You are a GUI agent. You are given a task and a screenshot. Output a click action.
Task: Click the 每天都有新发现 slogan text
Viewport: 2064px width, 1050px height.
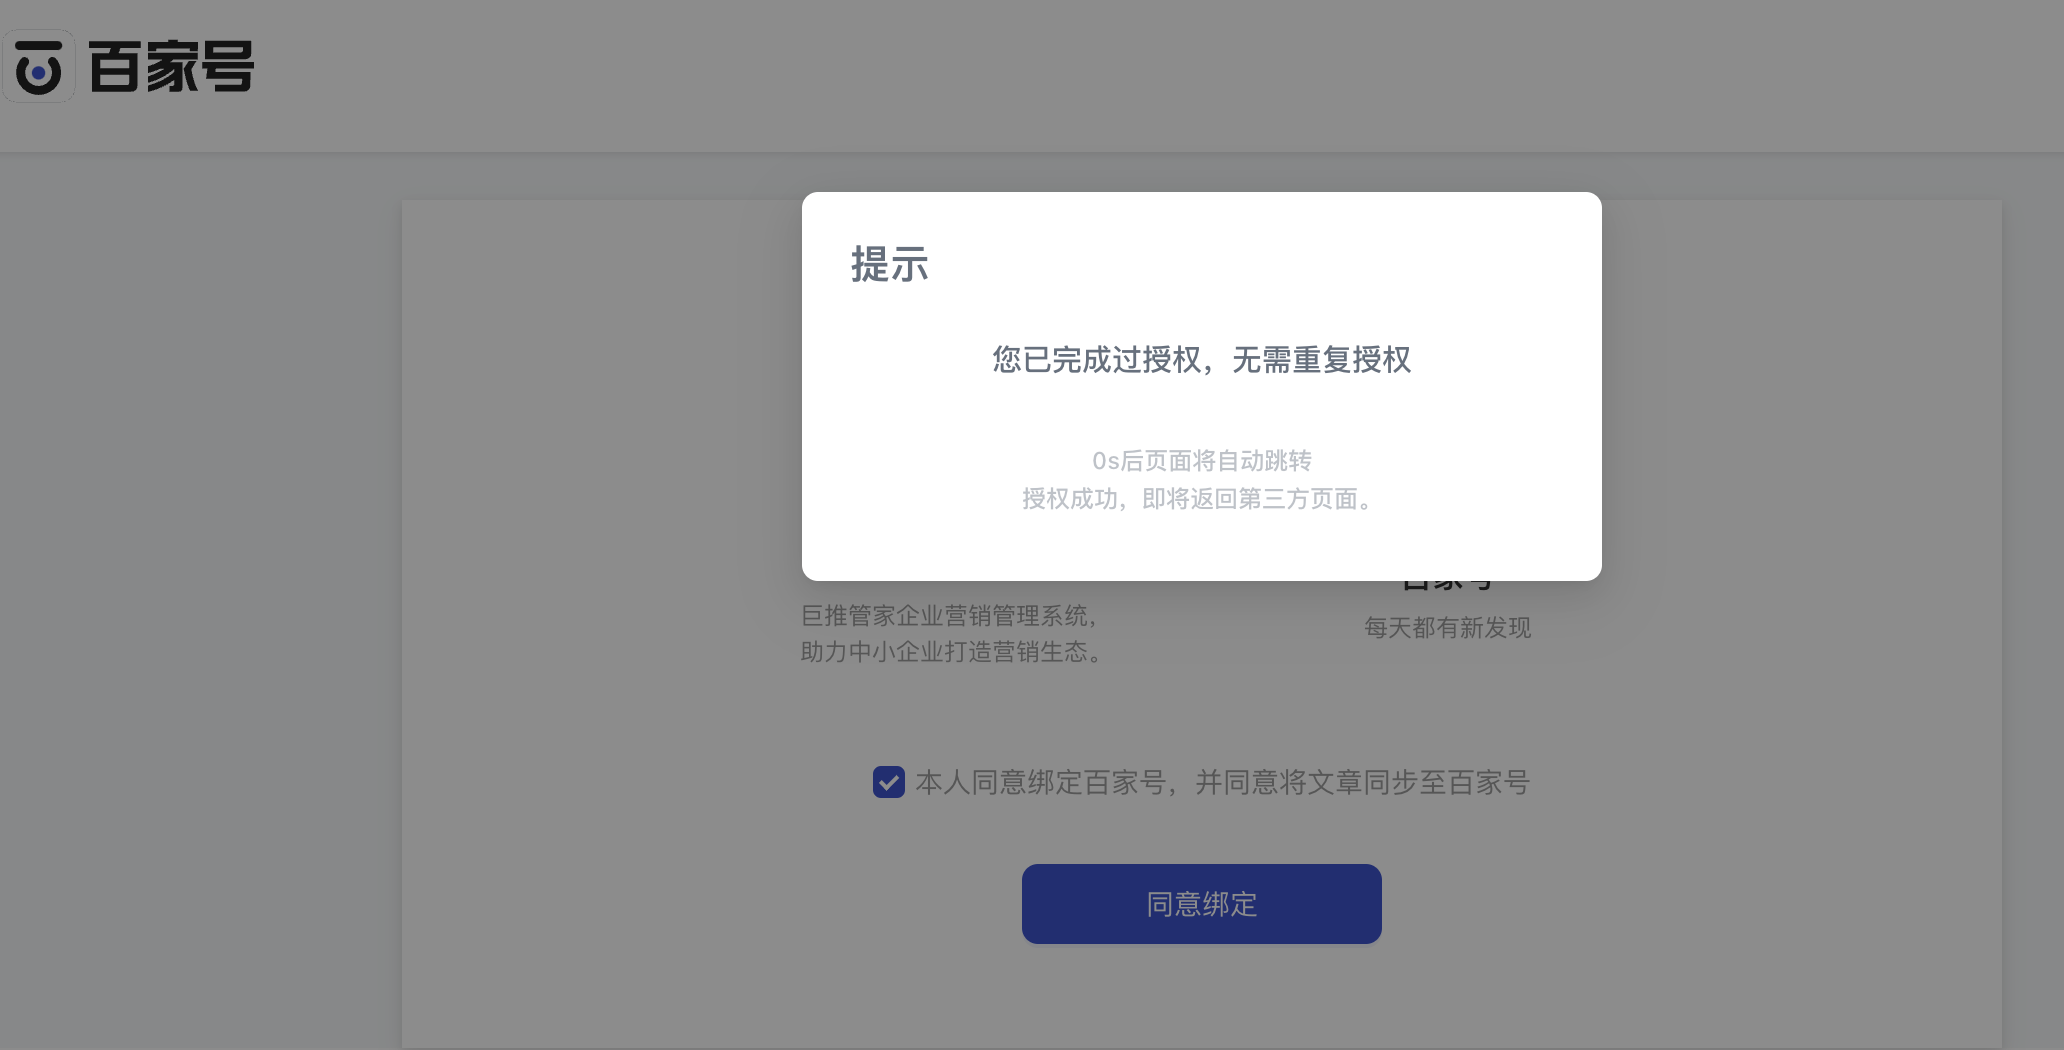(1447, 628)
